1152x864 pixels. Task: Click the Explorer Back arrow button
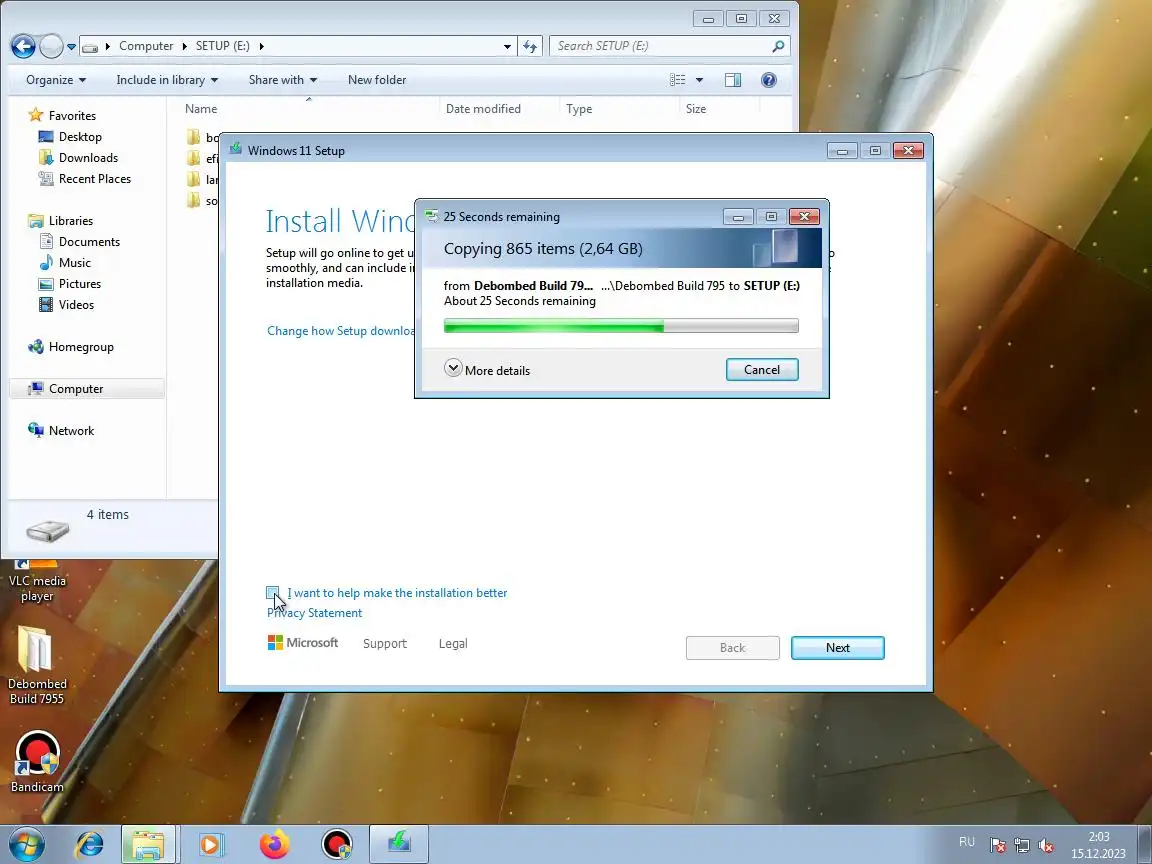[23, 46]
